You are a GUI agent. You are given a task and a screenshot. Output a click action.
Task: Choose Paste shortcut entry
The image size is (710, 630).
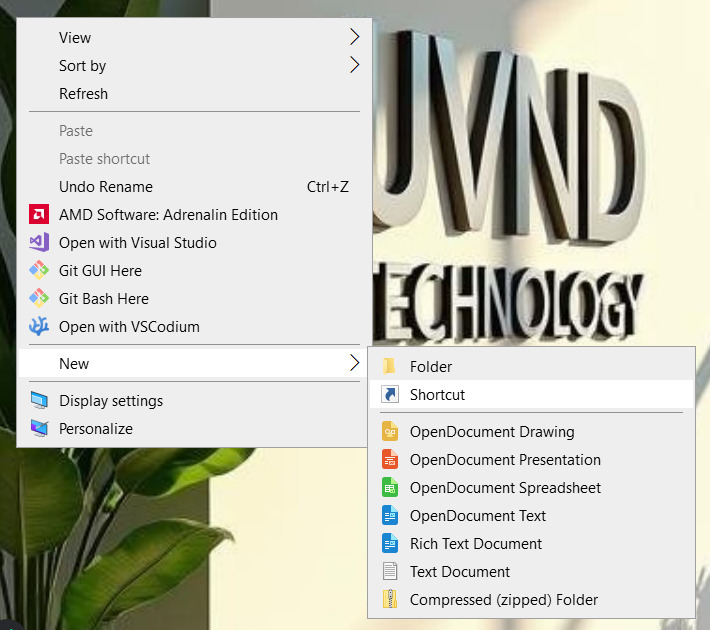coord(194,159)
